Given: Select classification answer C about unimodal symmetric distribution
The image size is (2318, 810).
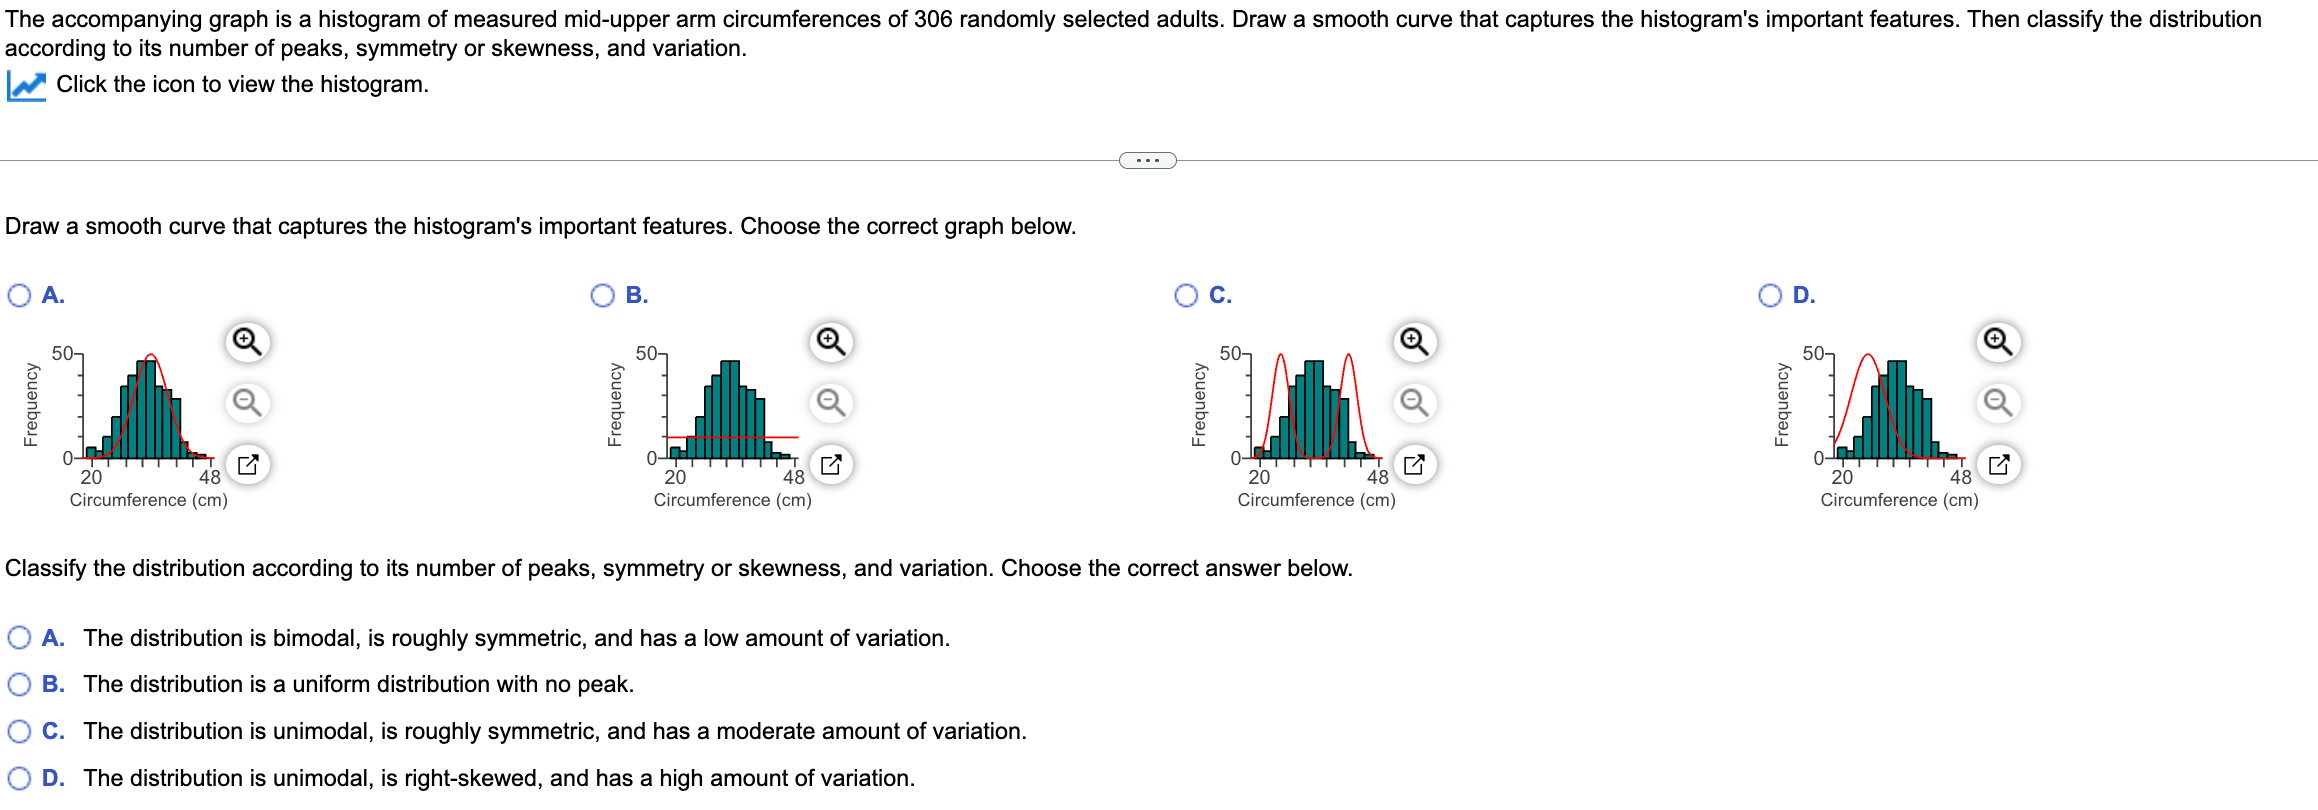Looking at the screenshot, I should pos(18,731).
